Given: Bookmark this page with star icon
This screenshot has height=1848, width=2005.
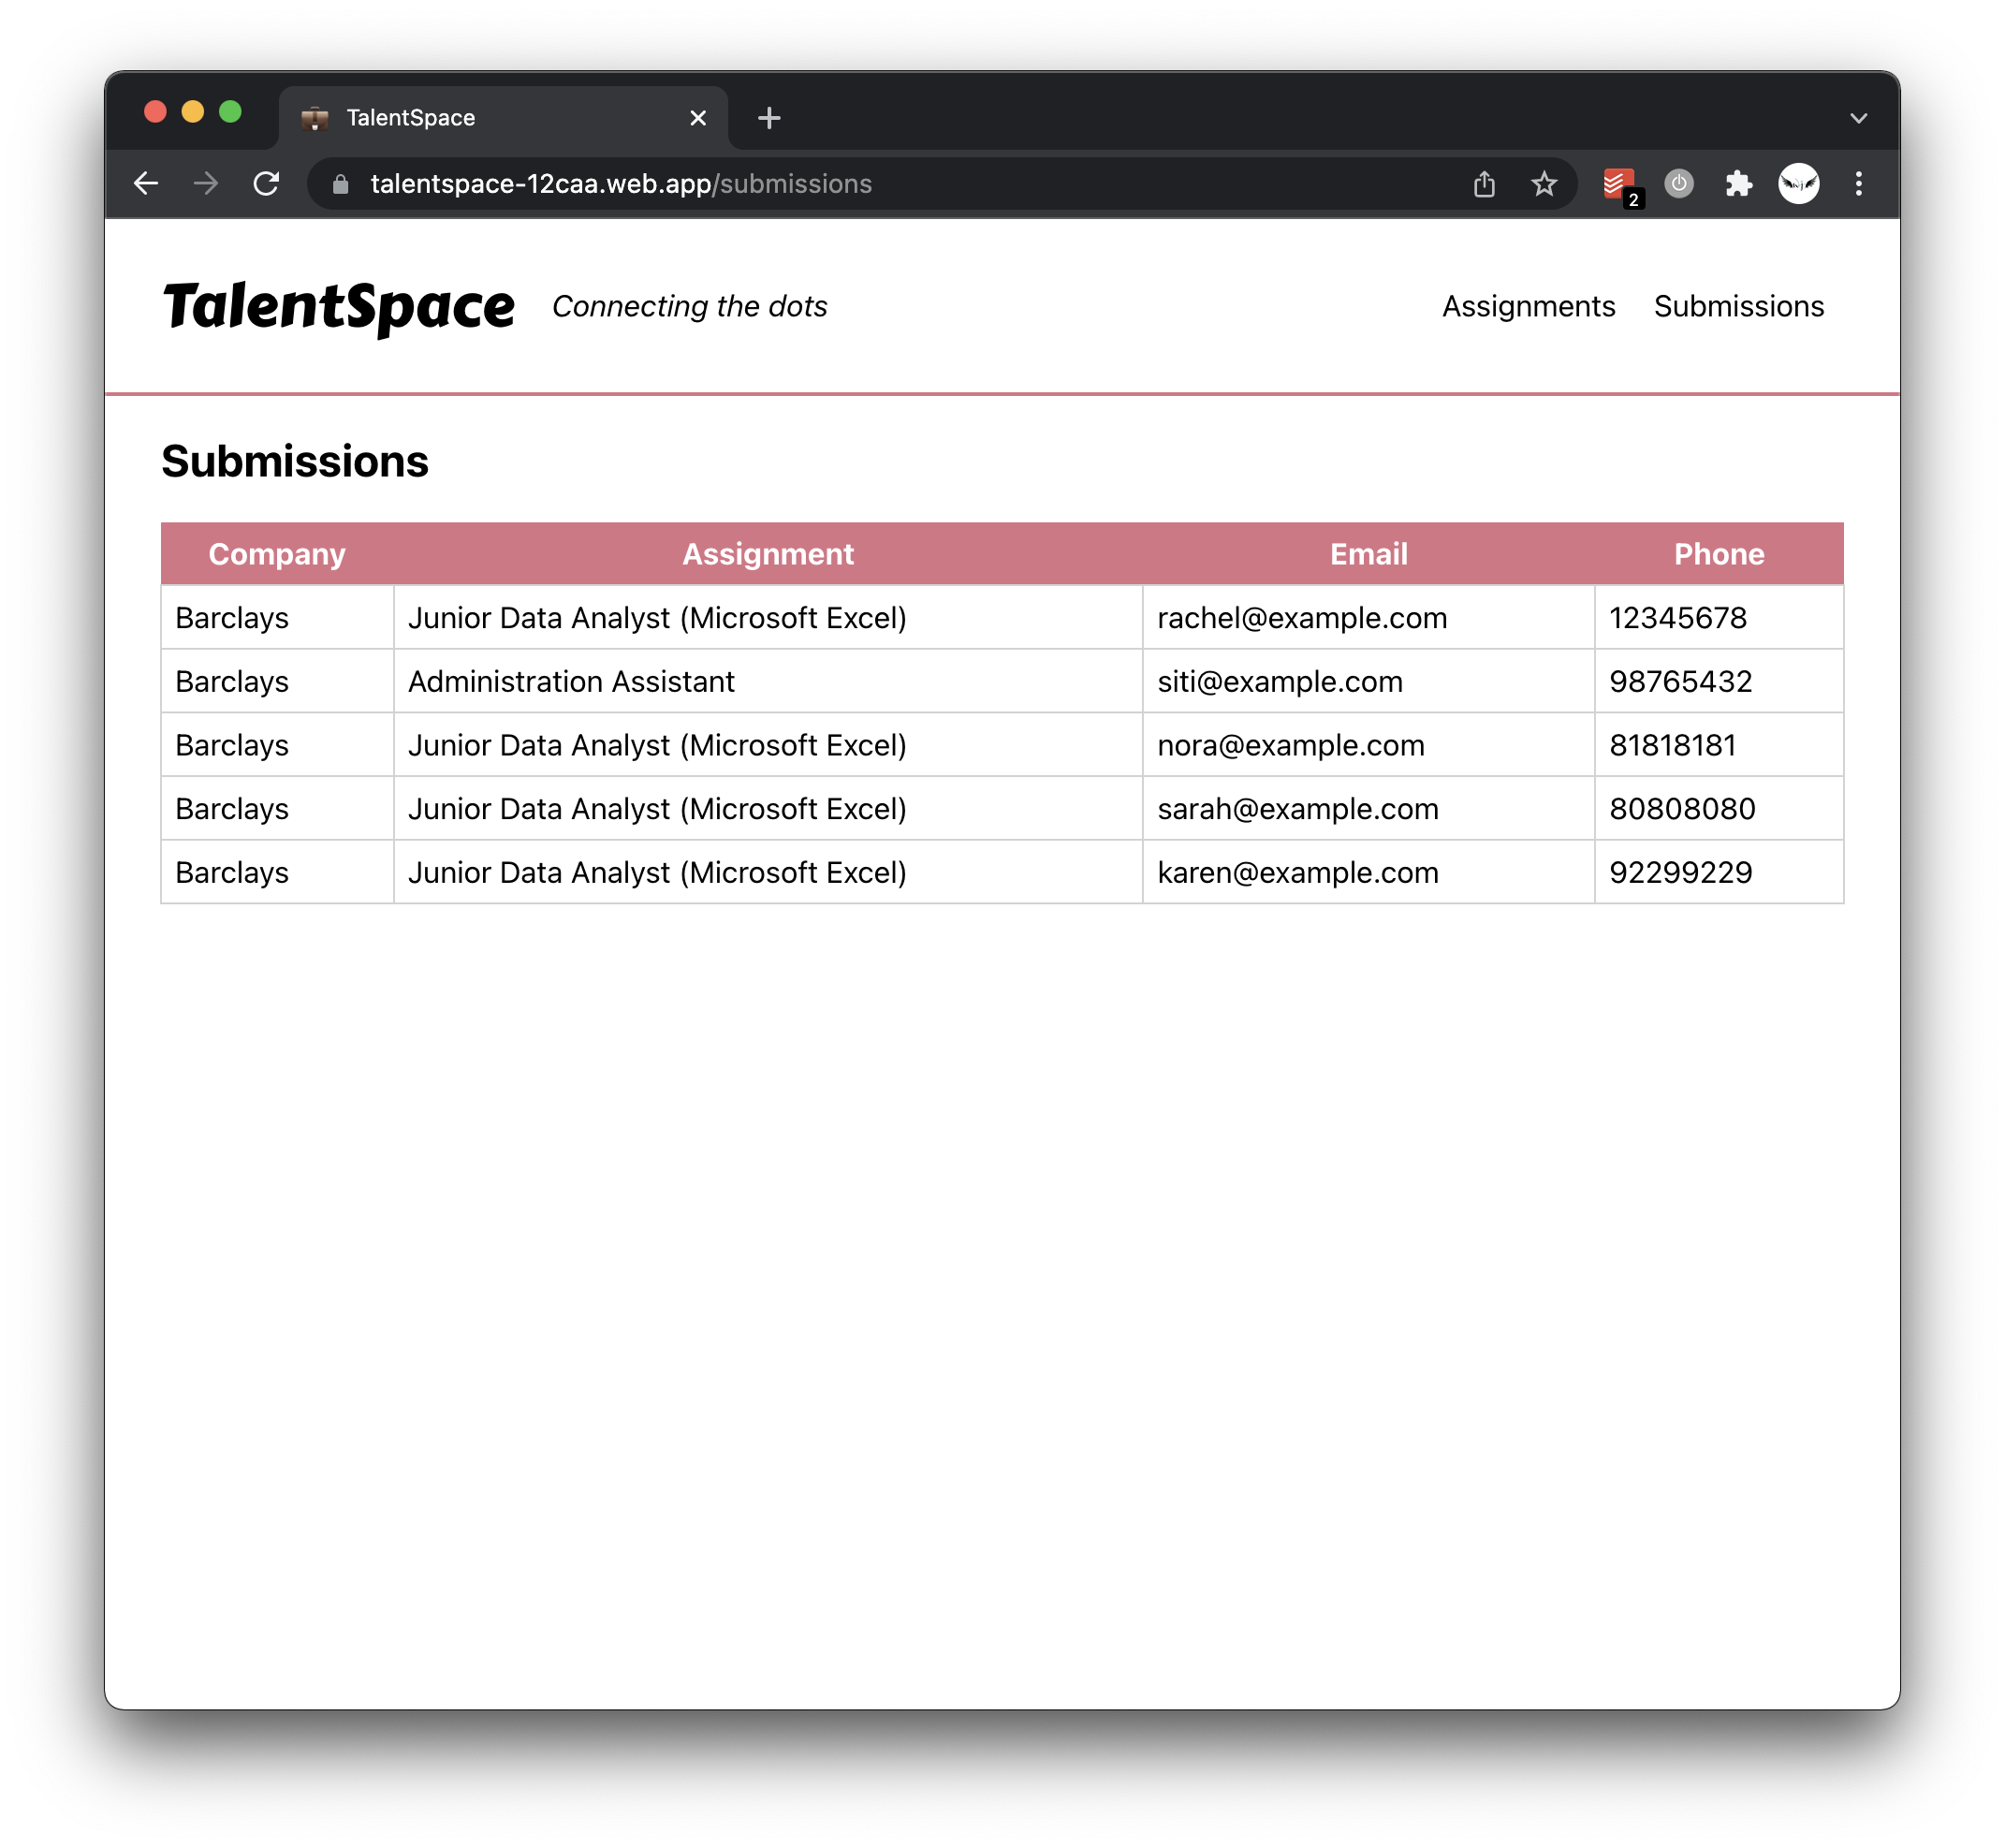Looking at the screenshot, I should click(1544, 184).
